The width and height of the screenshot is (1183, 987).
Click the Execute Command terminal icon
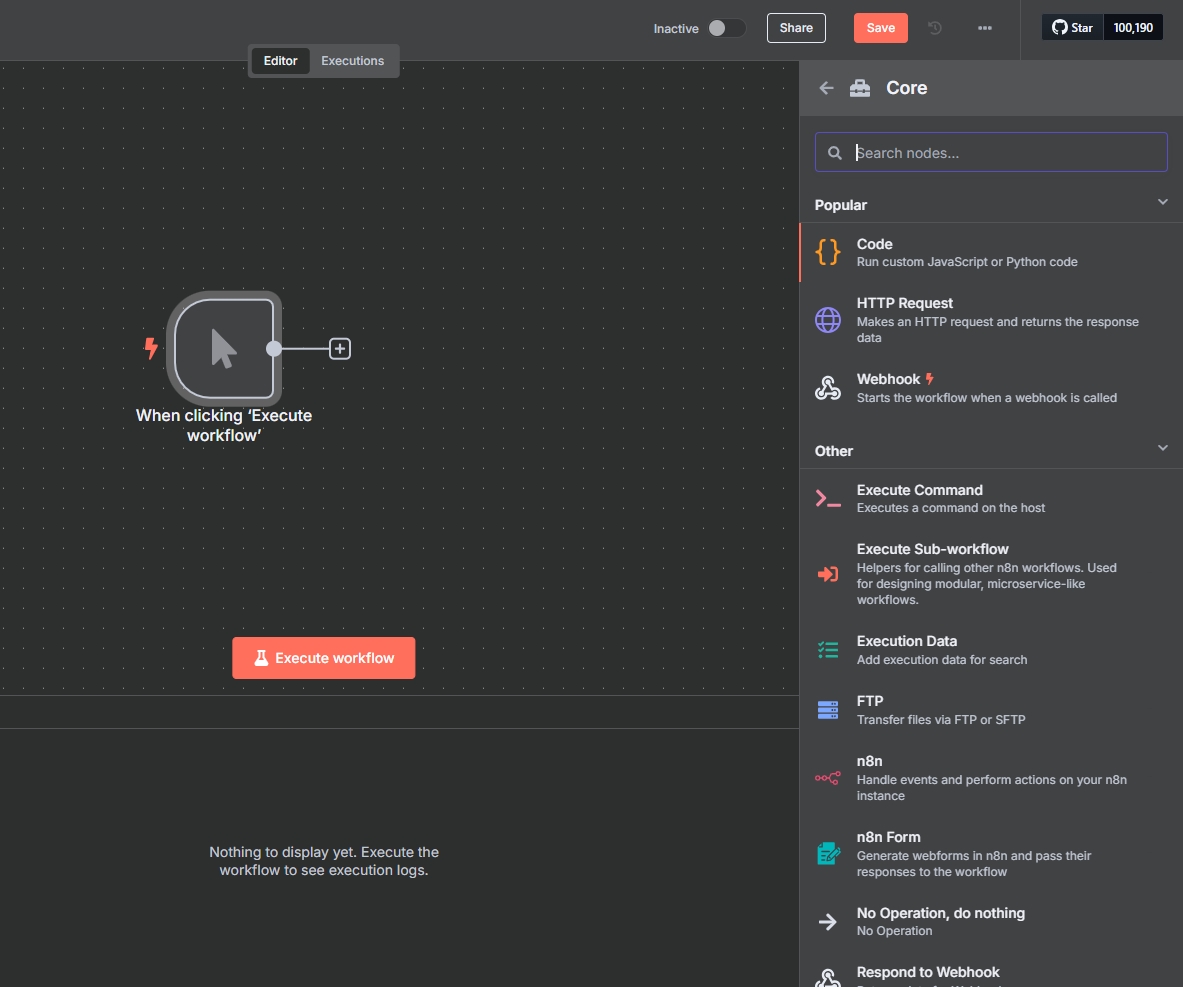coord(828,498)
